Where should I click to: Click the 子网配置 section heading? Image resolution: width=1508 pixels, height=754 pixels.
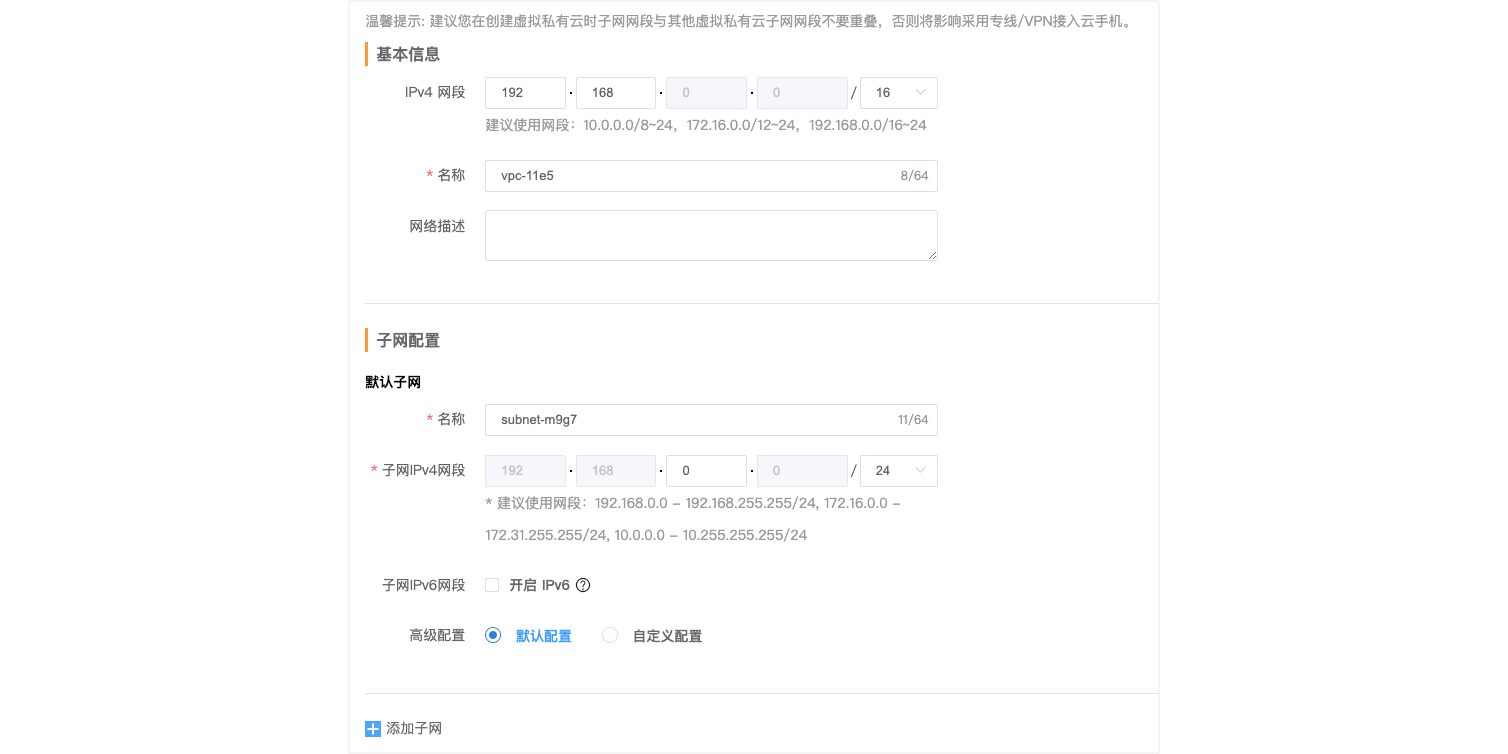[x=407, y=340]
